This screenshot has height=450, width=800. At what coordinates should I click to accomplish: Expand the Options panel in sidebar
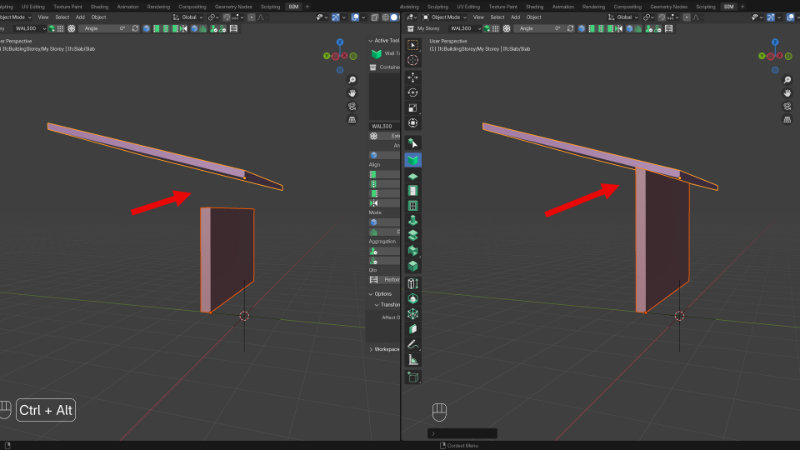pyautogui.click(x=382, y=294)
